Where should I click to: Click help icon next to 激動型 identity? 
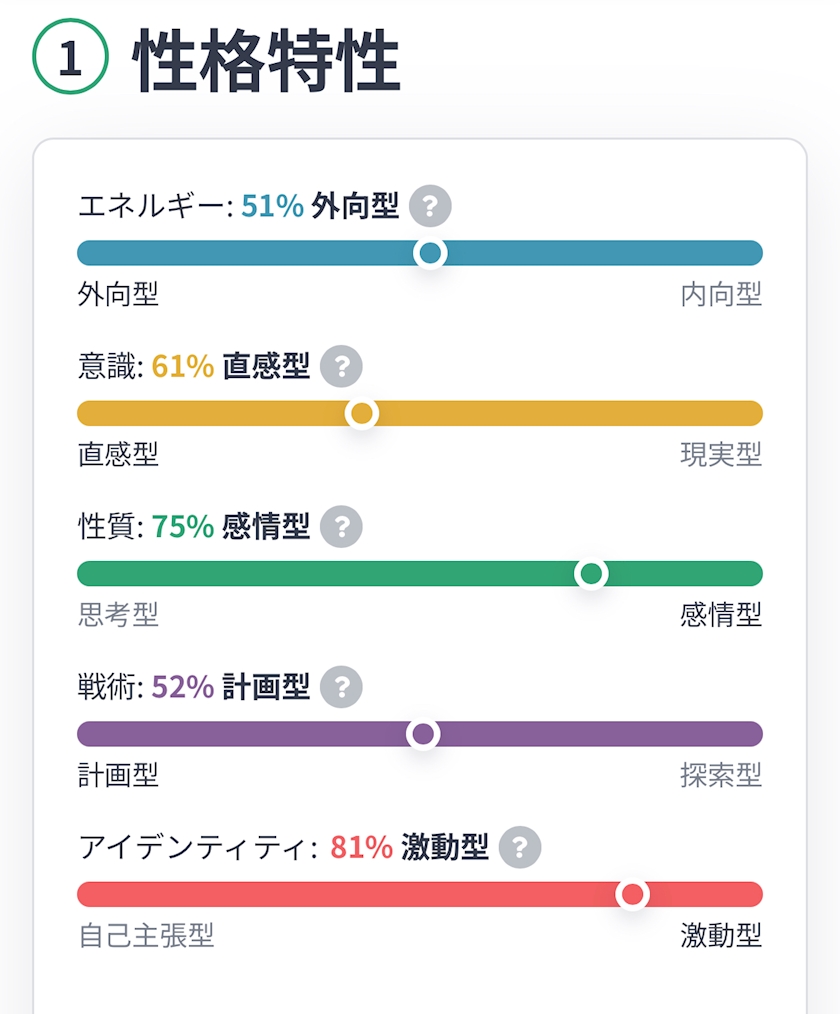520,847
